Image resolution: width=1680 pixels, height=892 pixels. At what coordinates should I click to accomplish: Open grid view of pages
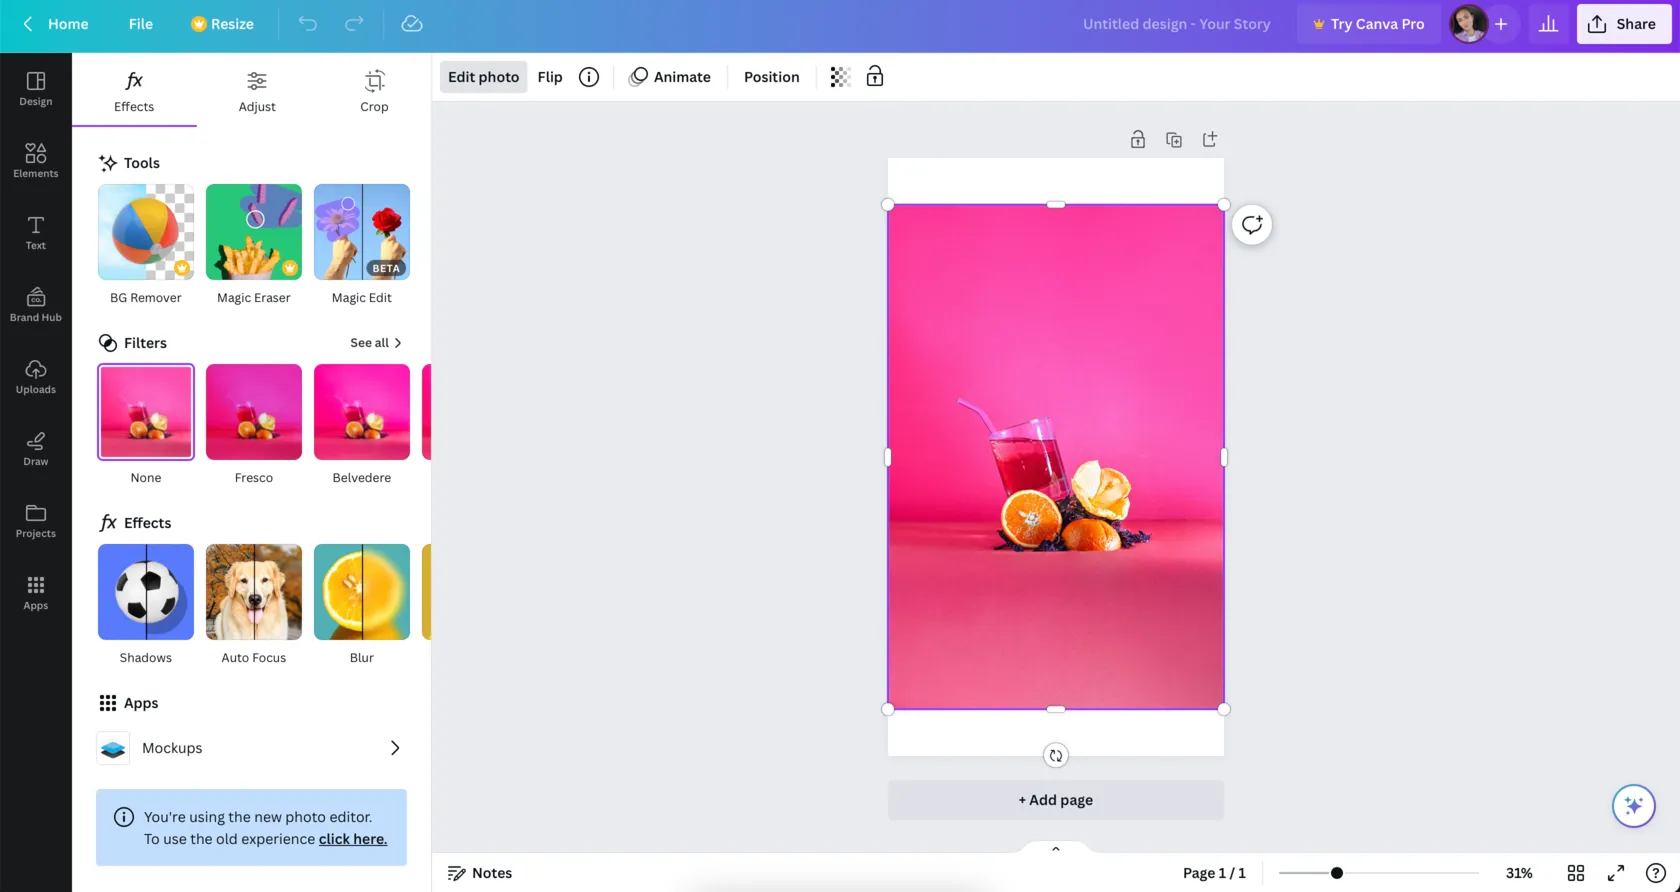[1576, 873]
